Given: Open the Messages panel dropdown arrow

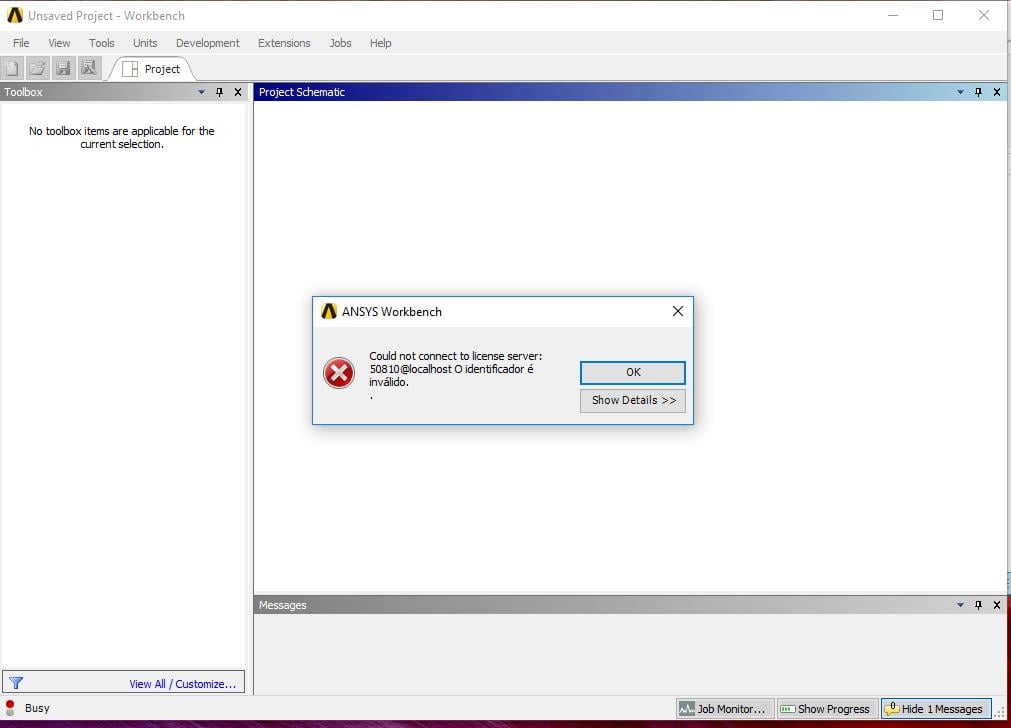Looking at the screenshot, I should point(960,605).
